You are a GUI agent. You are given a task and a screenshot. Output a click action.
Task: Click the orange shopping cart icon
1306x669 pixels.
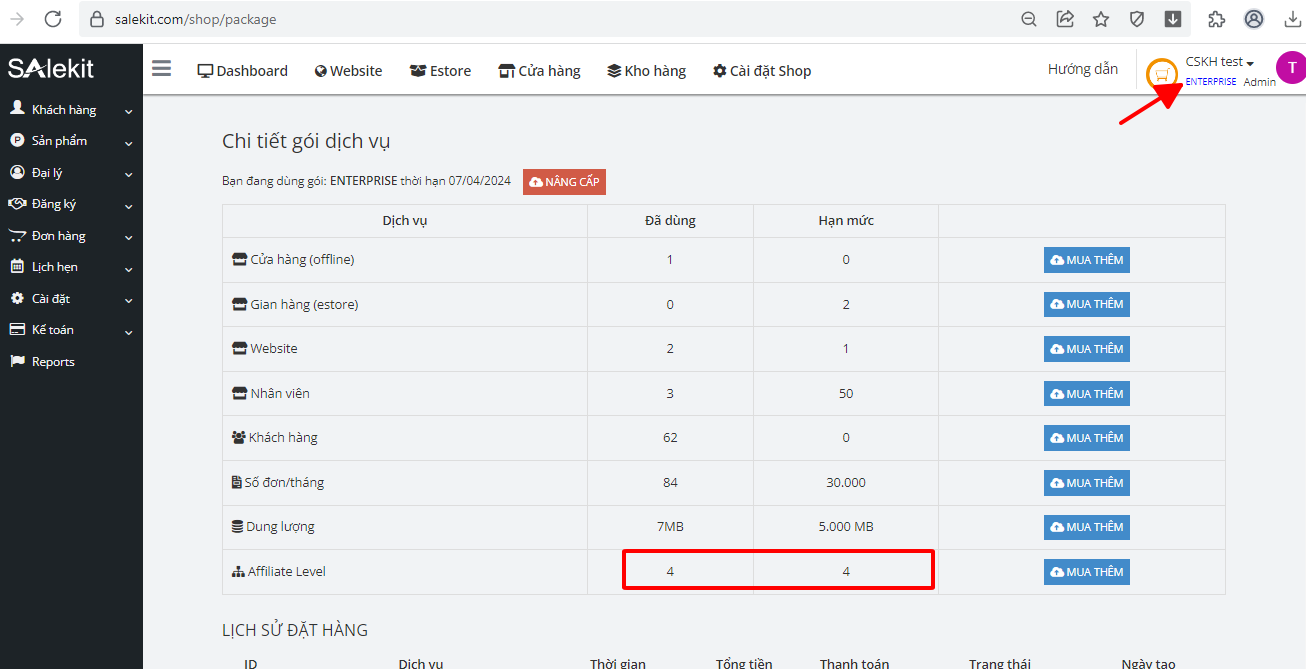pyautogui.click(x=1161, y=74)
